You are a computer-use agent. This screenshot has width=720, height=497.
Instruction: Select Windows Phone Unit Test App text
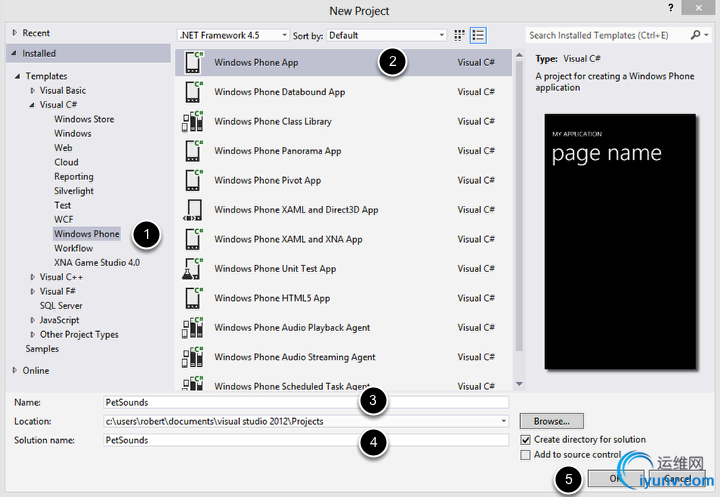click(275, 269)
